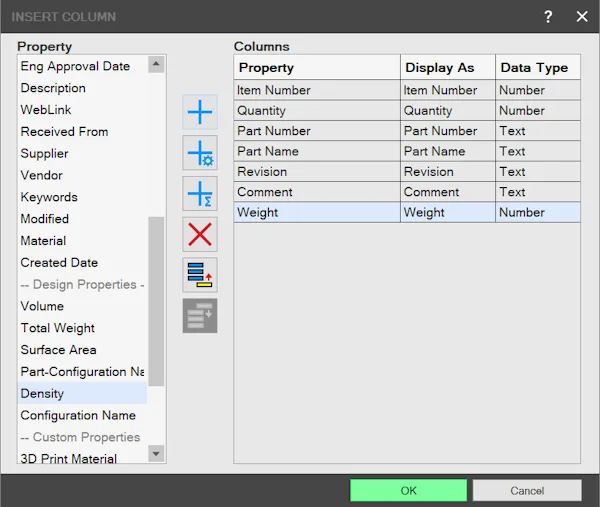Click Part Name's Display As cell
Viewport: 600px width, 507px height.
click(x=448, y=151)
